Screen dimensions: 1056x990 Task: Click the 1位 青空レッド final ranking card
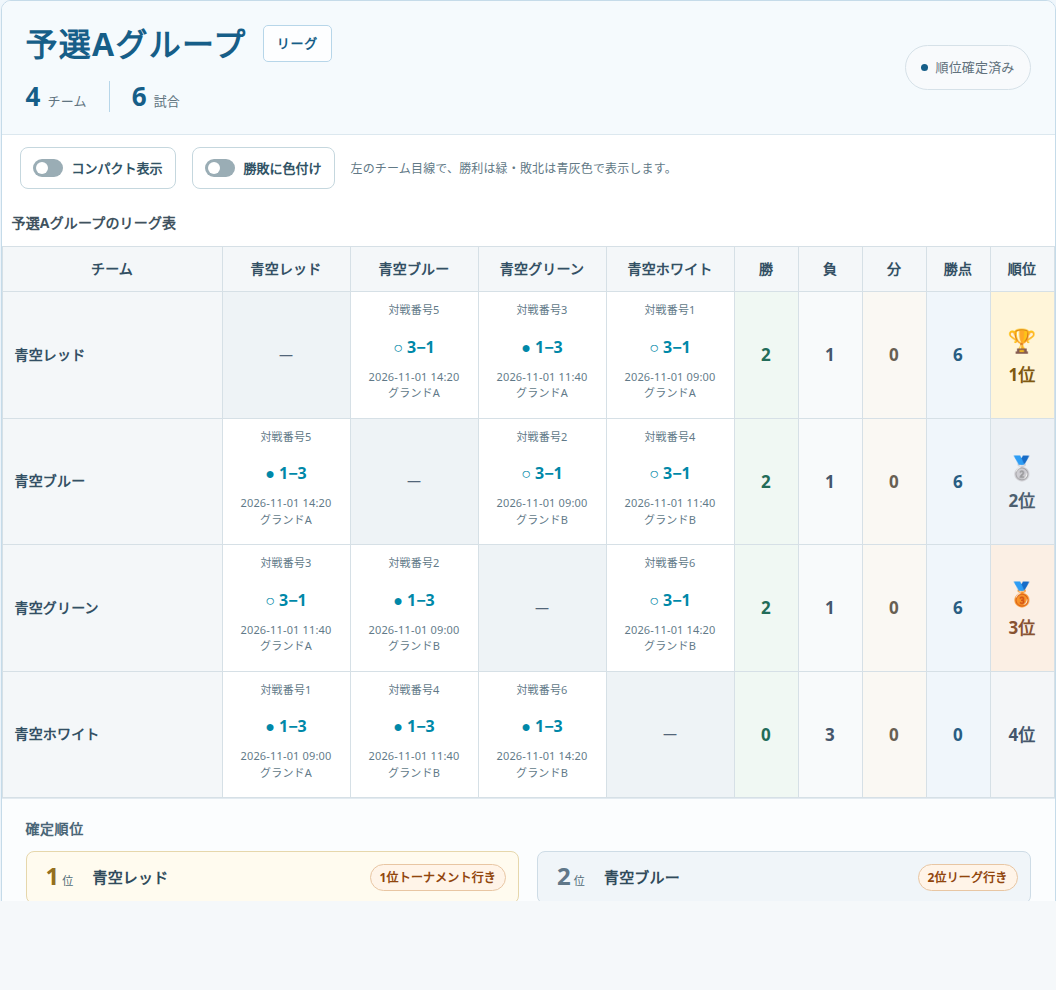[x=272, y=876]
